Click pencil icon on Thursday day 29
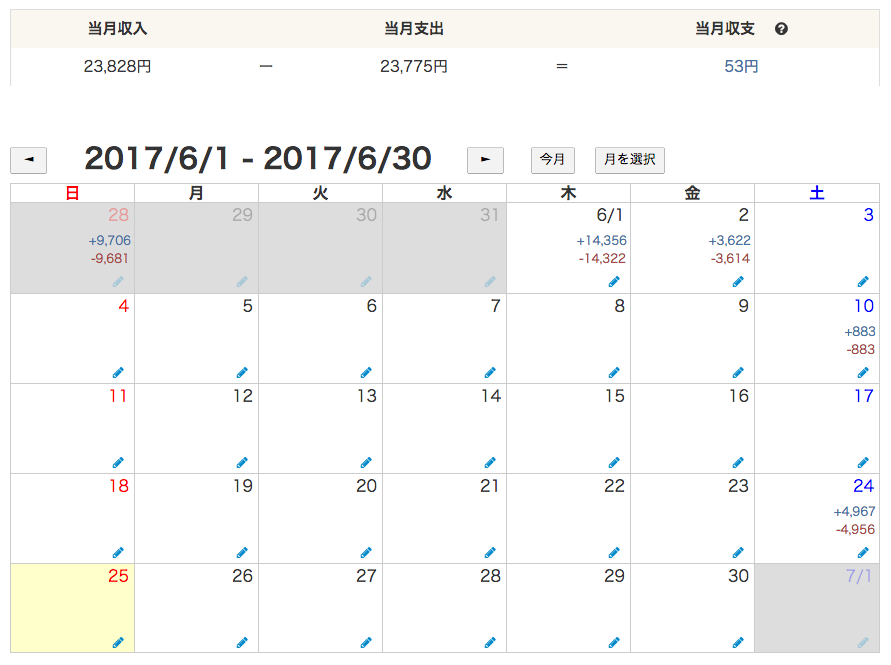The height and width of the screenshot is (665, 891). click(614, 642)
